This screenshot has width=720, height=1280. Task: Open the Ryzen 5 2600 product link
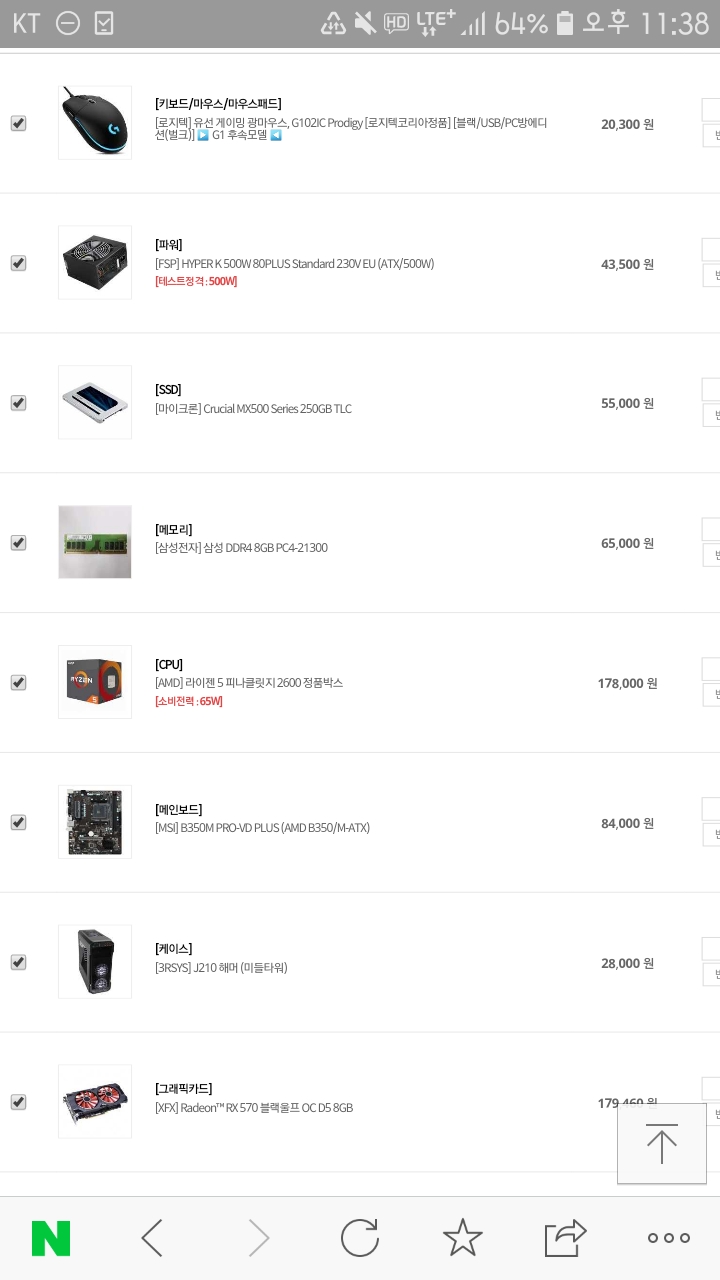point(249,683)
